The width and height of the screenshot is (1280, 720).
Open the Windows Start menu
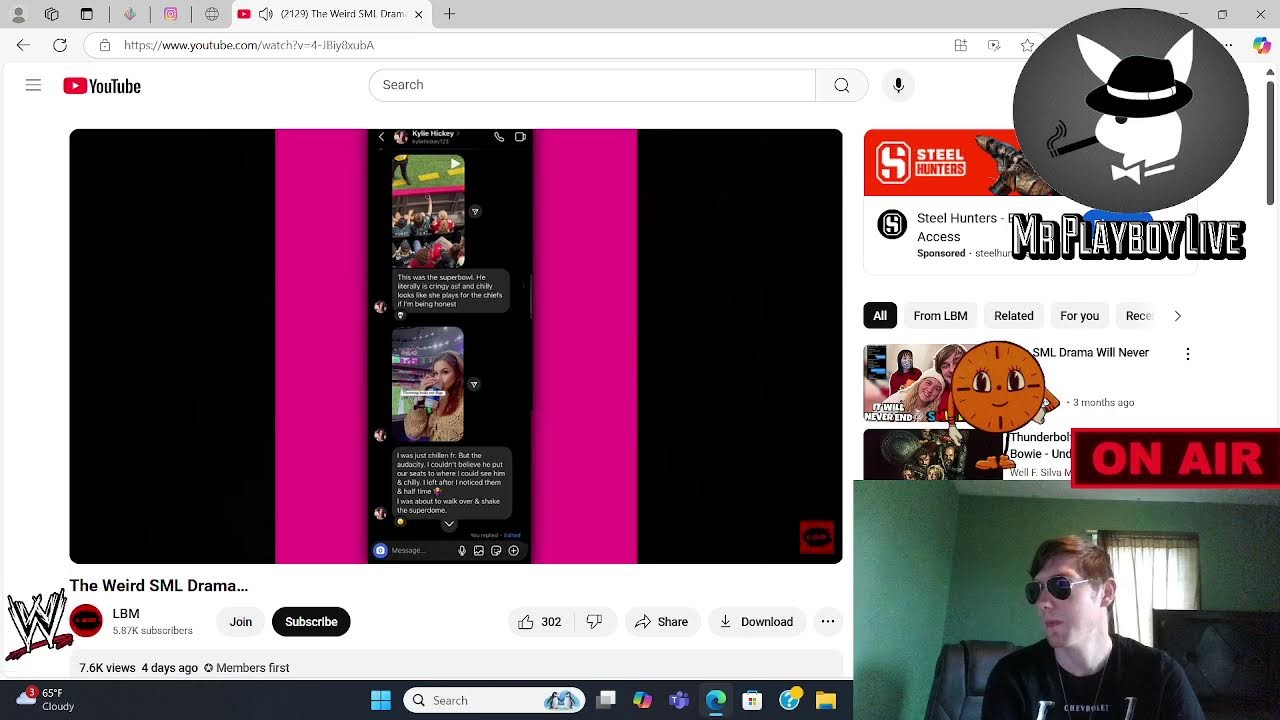[381, 700]
